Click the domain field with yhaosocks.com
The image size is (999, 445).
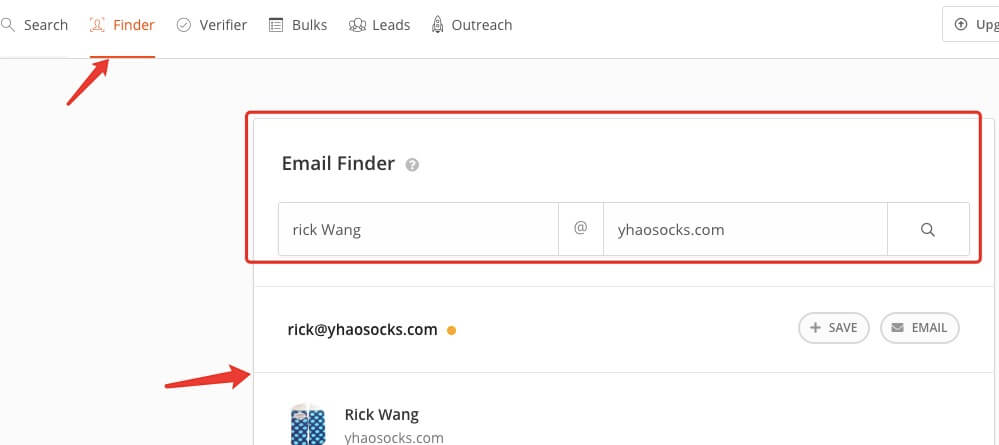coord(745,230)
